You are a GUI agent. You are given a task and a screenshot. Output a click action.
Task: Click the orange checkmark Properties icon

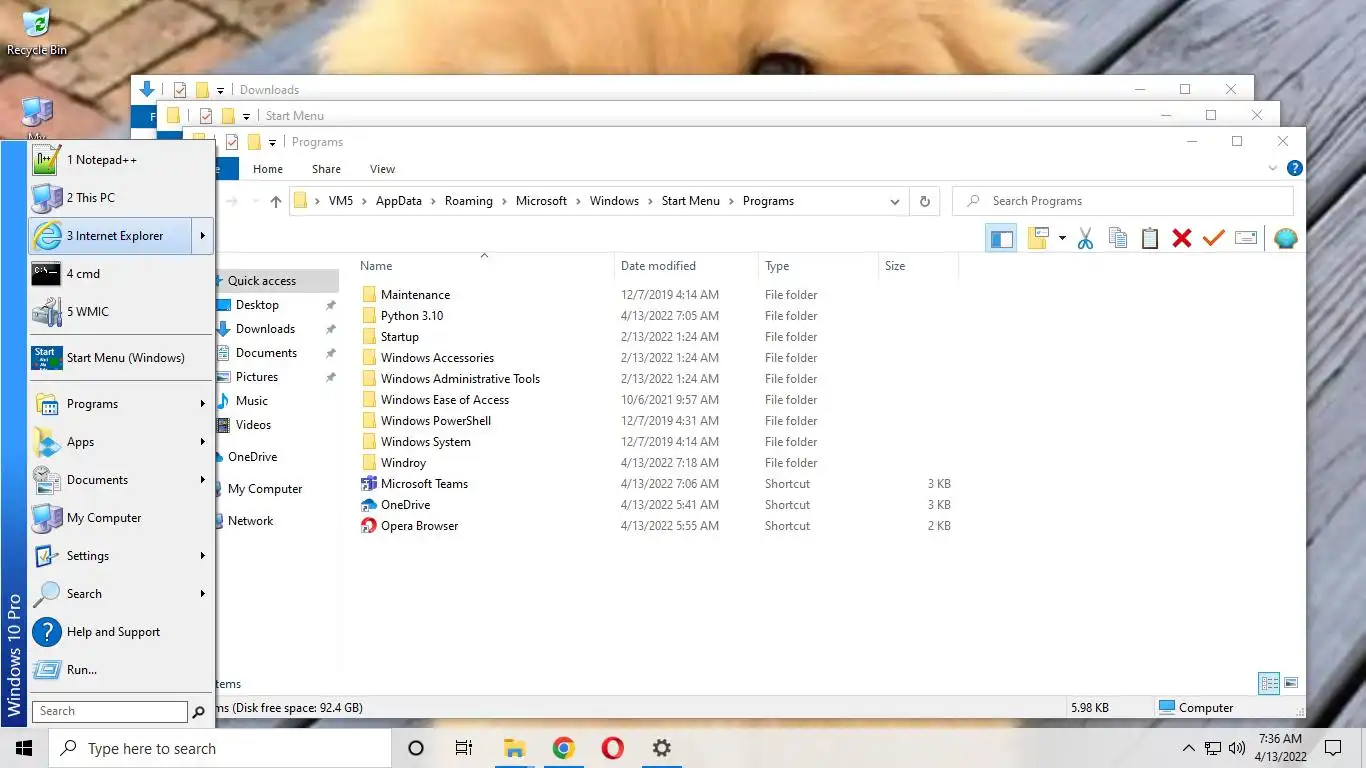pyautogui.click(x=1214, y=238)
